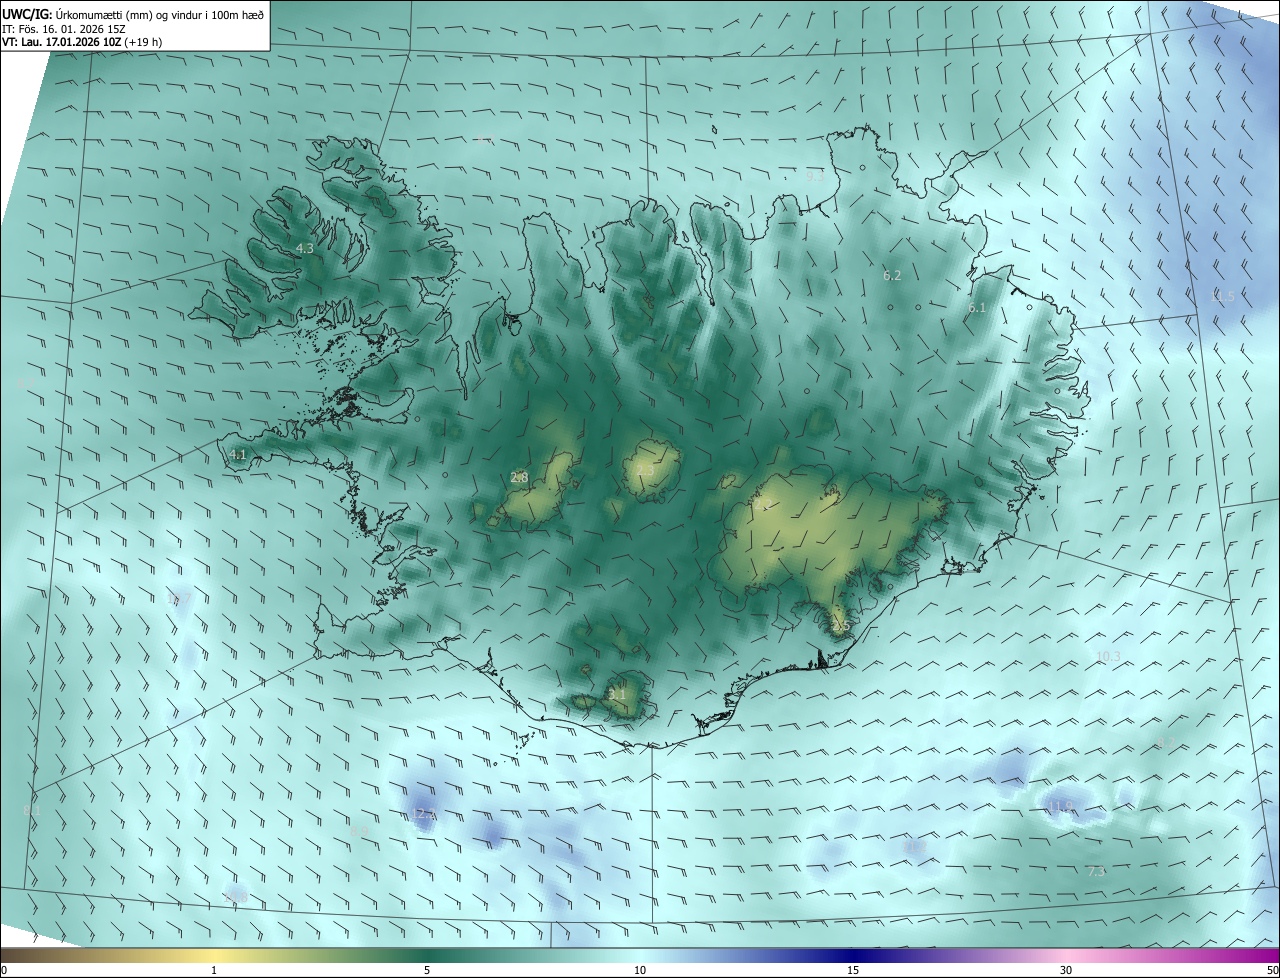Screen dimensions: 1280x978
Task: Click the colorbar tick labeled 50
Action: pyautogui.click(x=1272, y=970)
